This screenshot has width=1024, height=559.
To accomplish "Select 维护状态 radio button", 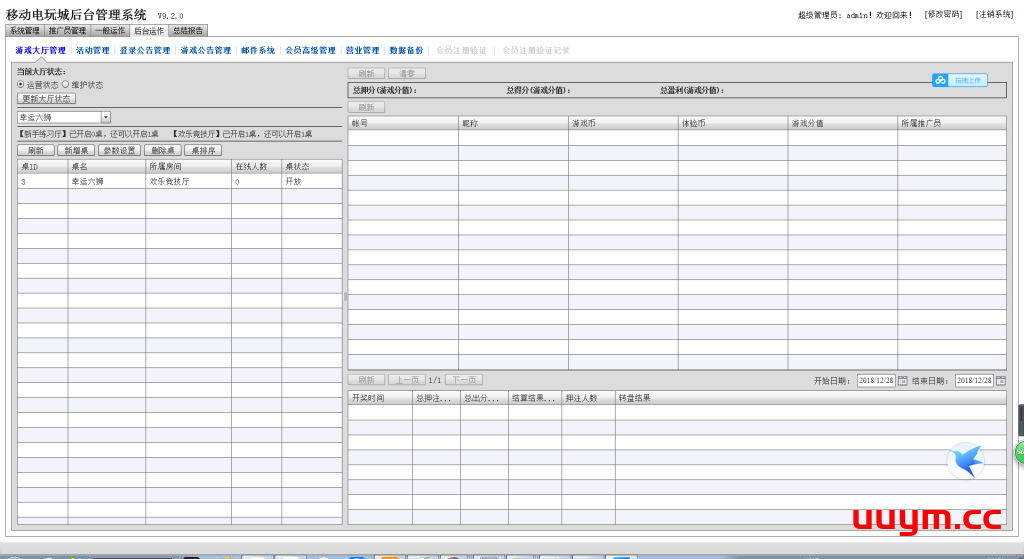I will (66, 85).
